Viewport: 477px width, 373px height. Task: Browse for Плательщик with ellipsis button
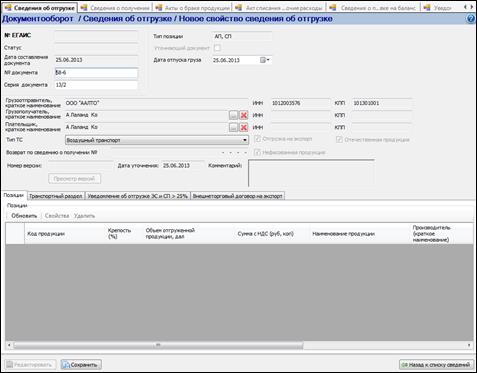point(234,127)
